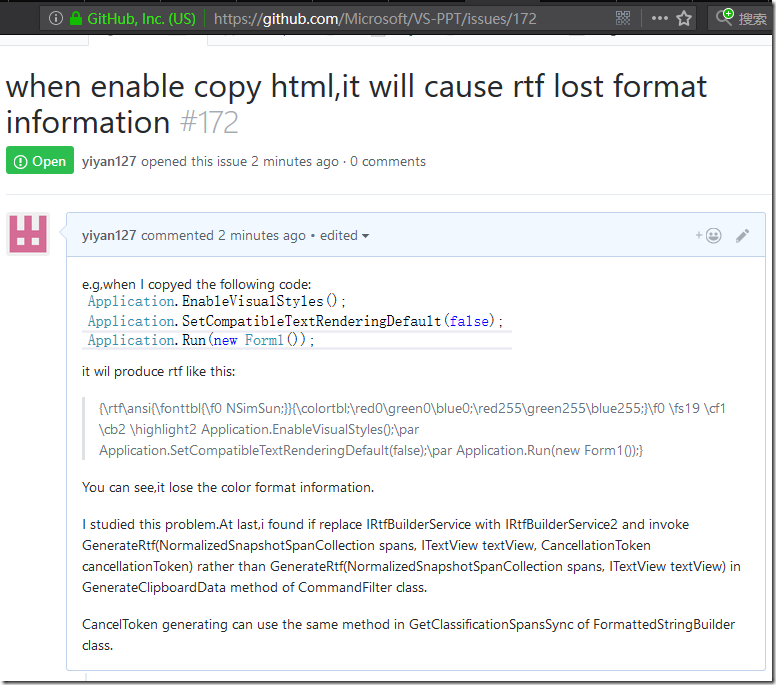776x685 pixels.
Task: Expand the edited history dropdown
Action: tap(344, 236)
